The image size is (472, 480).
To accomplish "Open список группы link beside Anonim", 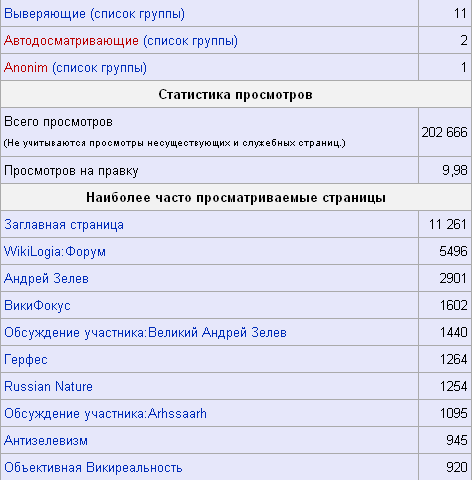I will [99, 68].
